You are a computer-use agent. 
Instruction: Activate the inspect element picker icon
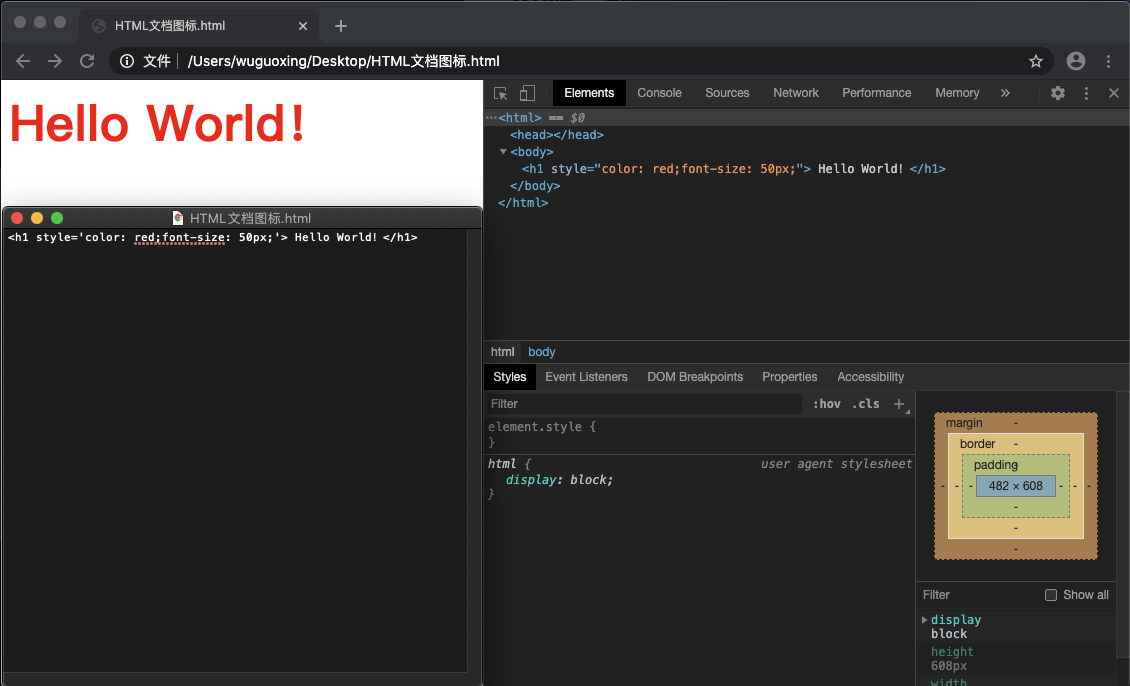pyautogui.click(x=500, y=93)
